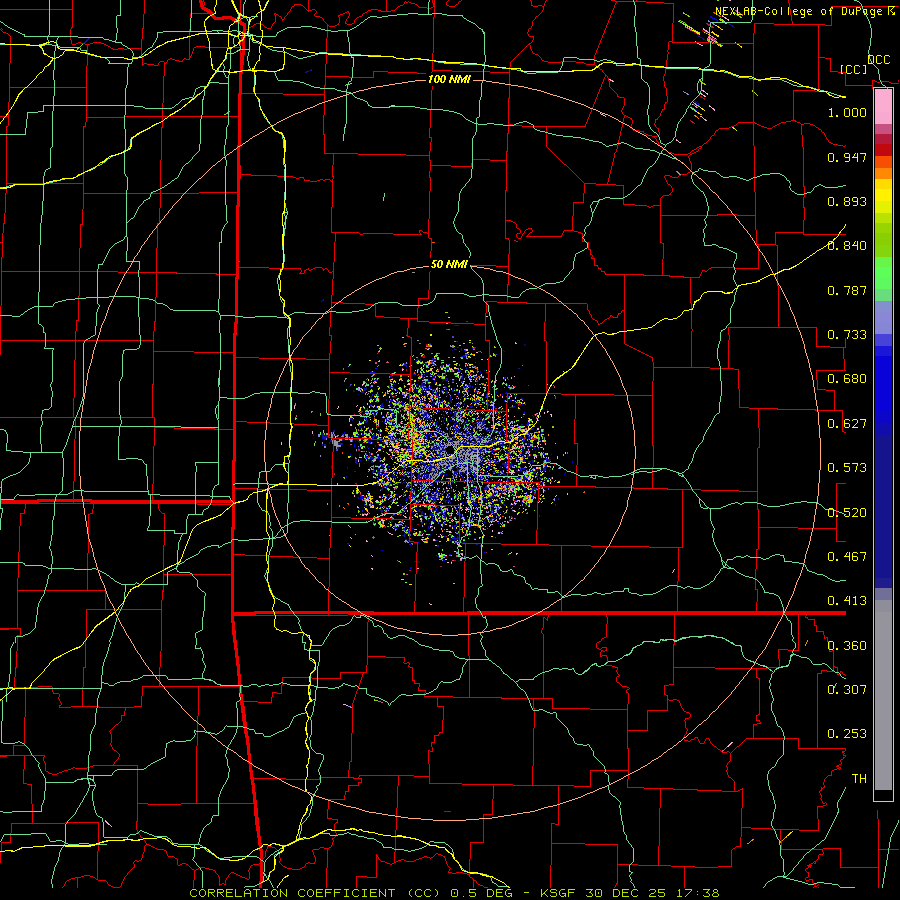Click the 0.893 legend value
900x900 pixels.
point(847,201)
